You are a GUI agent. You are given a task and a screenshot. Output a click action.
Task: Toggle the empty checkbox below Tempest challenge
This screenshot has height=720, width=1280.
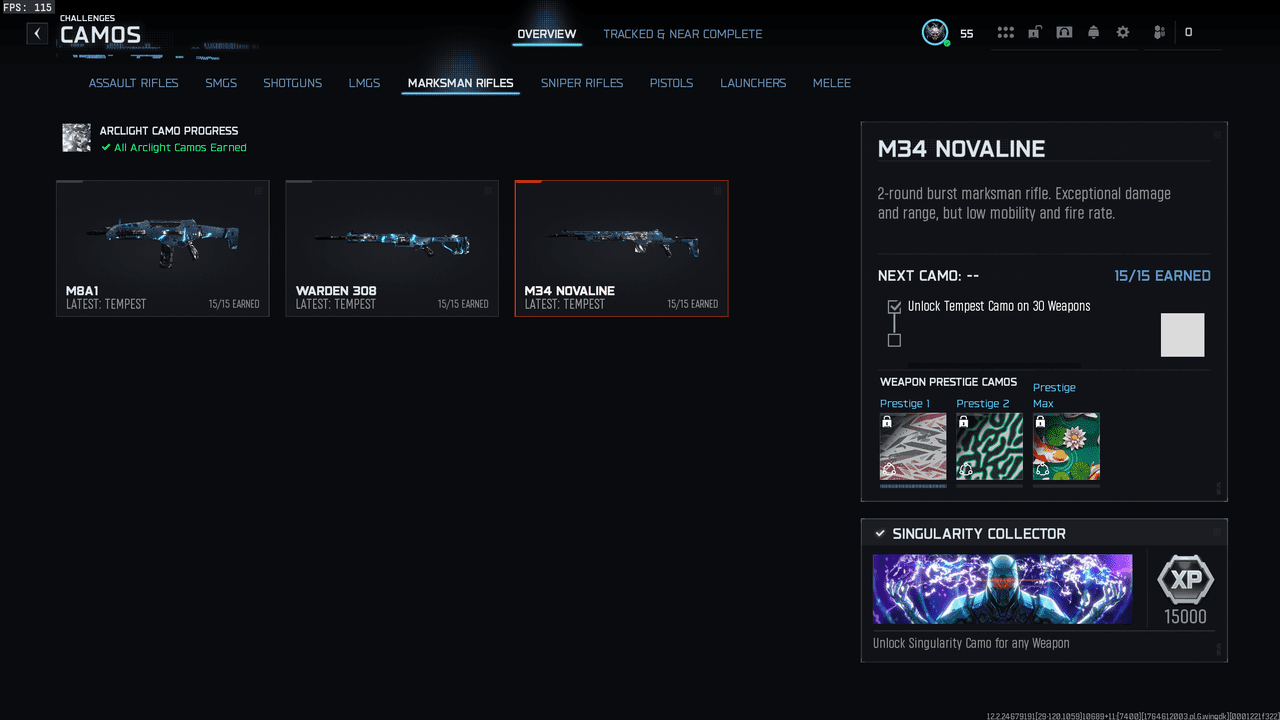[894, 340]
